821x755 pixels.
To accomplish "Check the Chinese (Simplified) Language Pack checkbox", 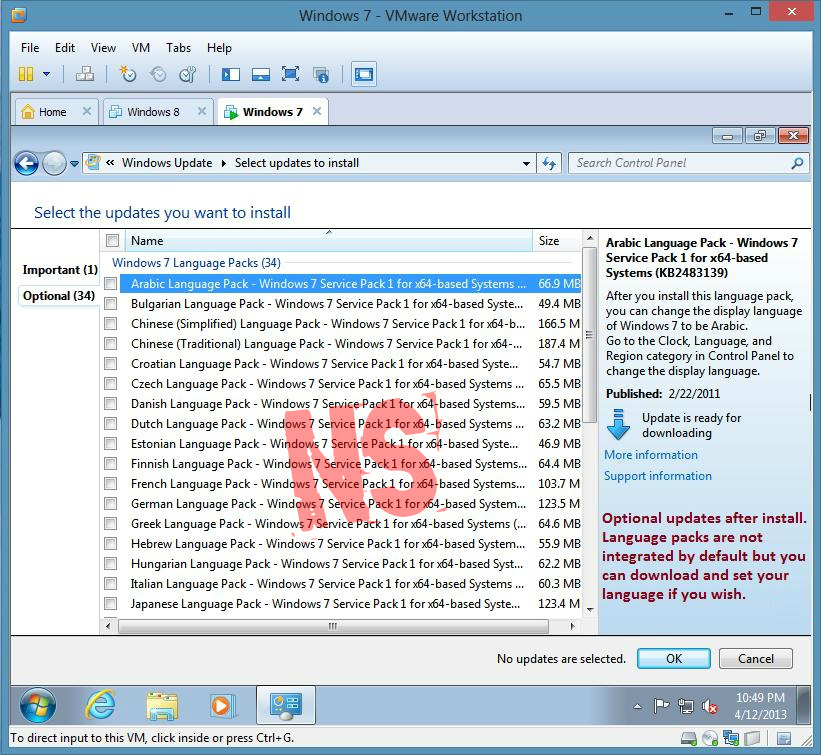I will pyautogui.click(x=110, y=324).
